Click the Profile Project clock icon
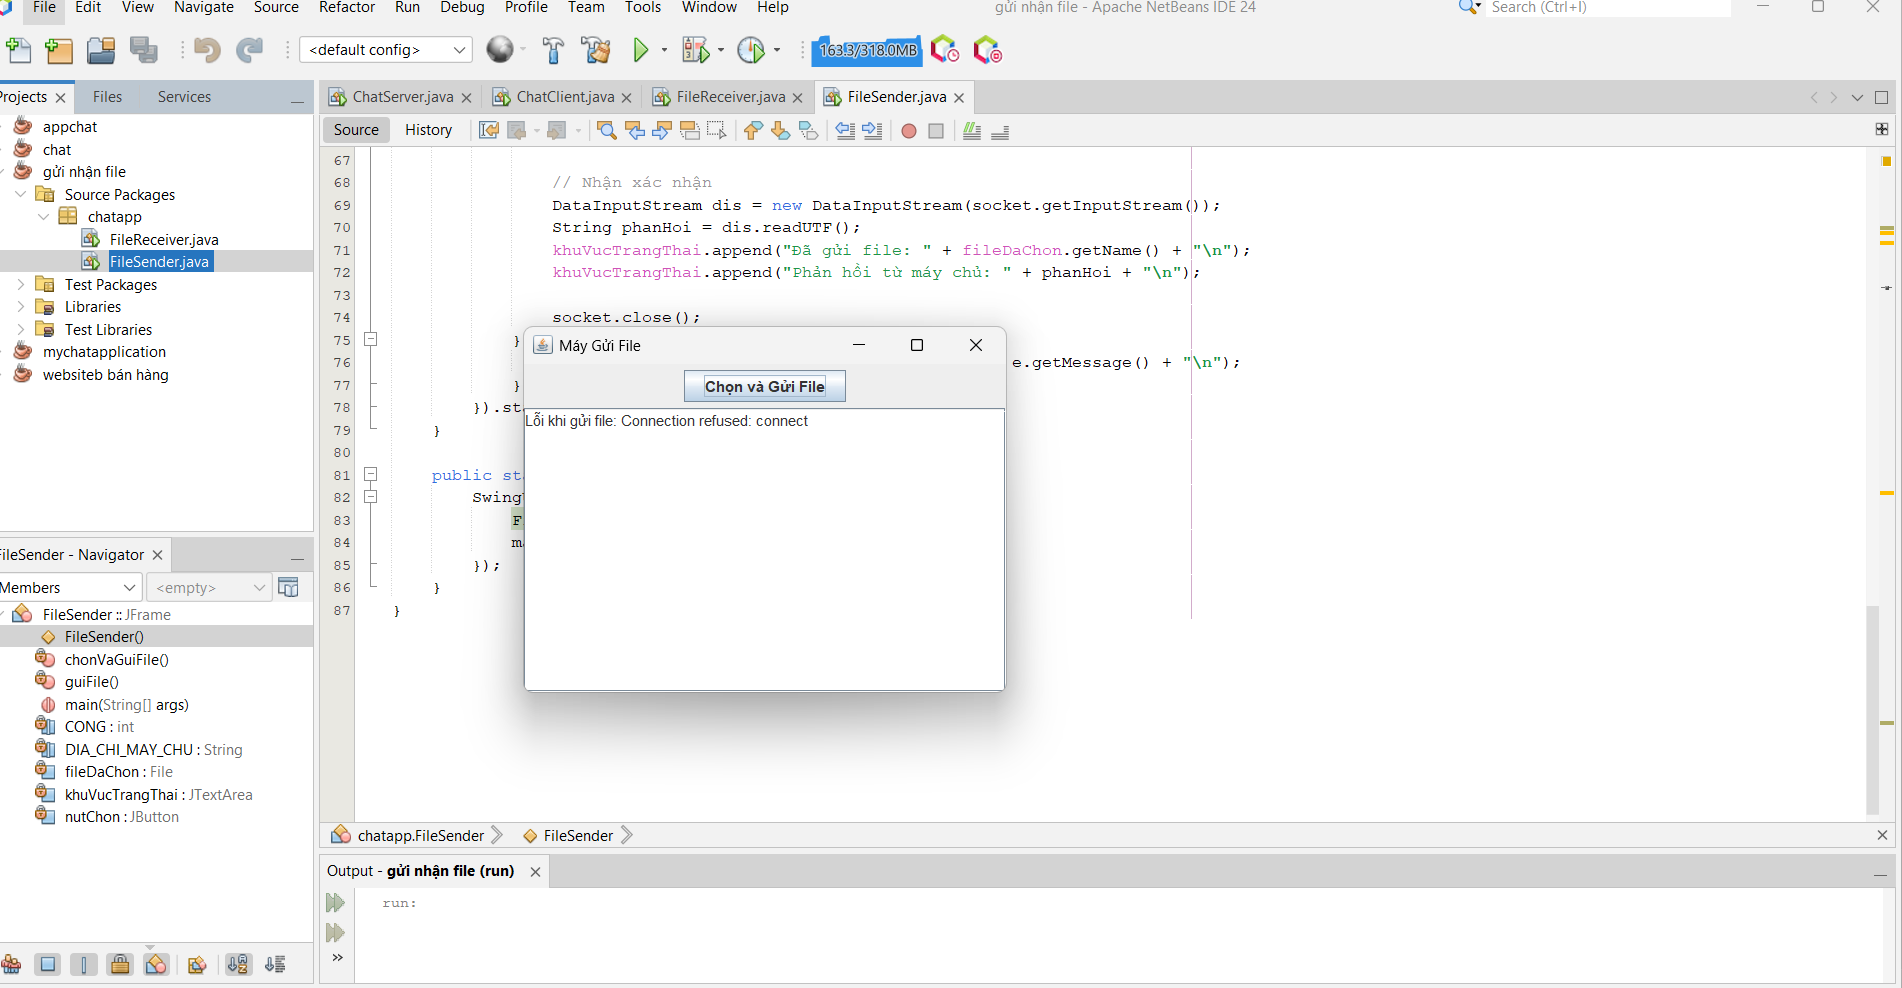This screenshot has height=988, width=1902. (x=750, y=50)
